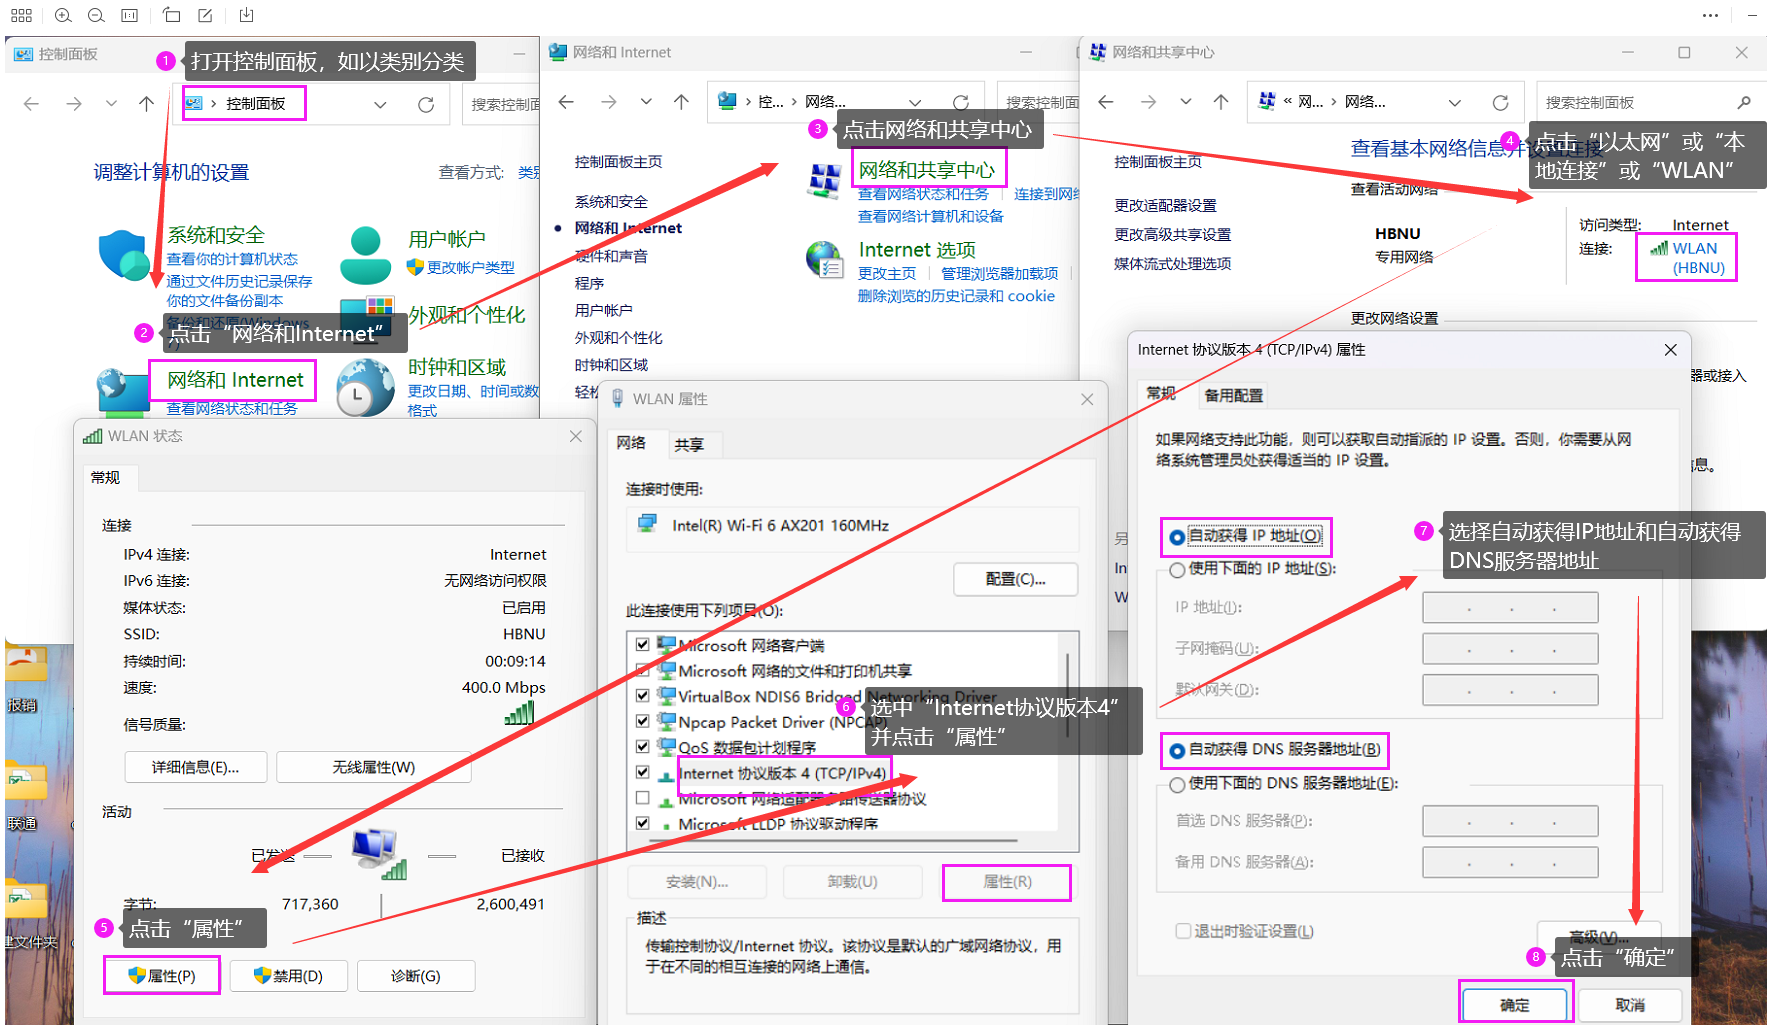This screenshot has width=1767, height=1027.
Task: Go back in the 控制面板 window
Action: 31,103
